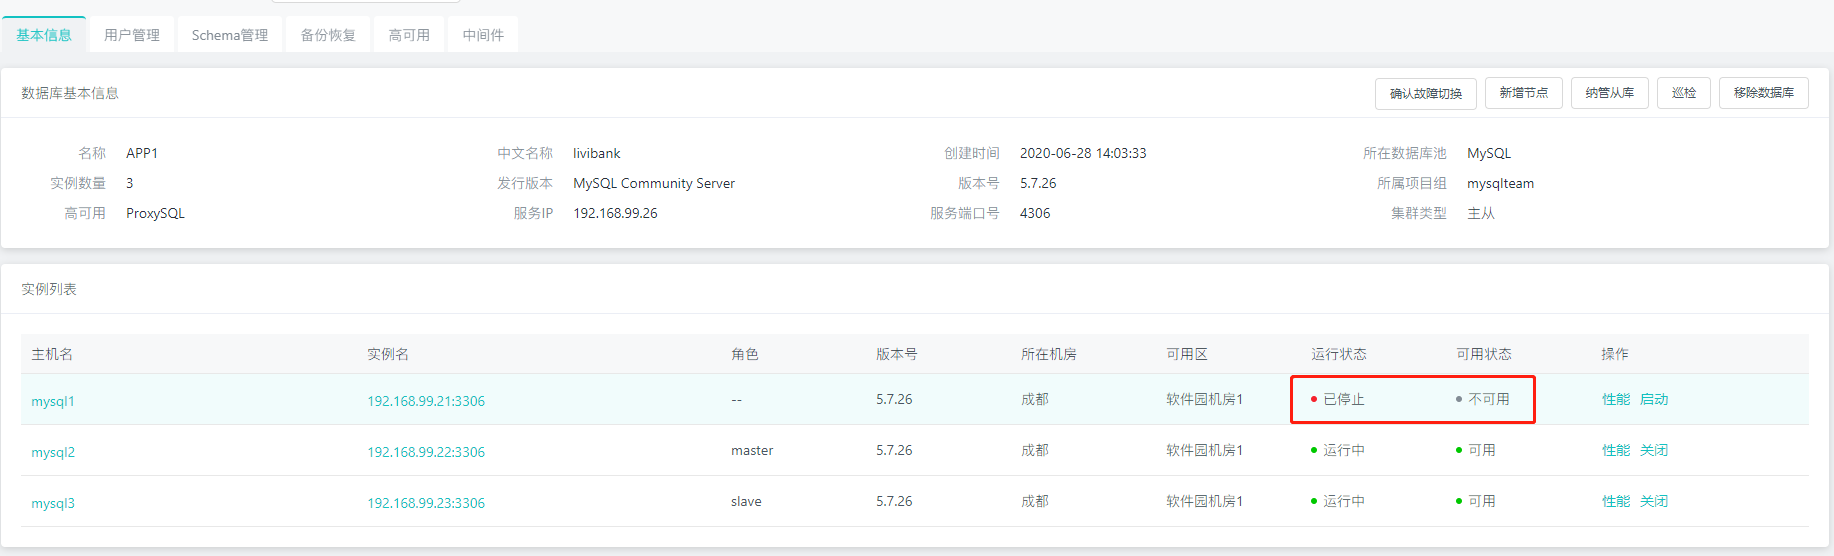
Task: Click 关闭 to stop mysql2
Action: [1654, 450]
